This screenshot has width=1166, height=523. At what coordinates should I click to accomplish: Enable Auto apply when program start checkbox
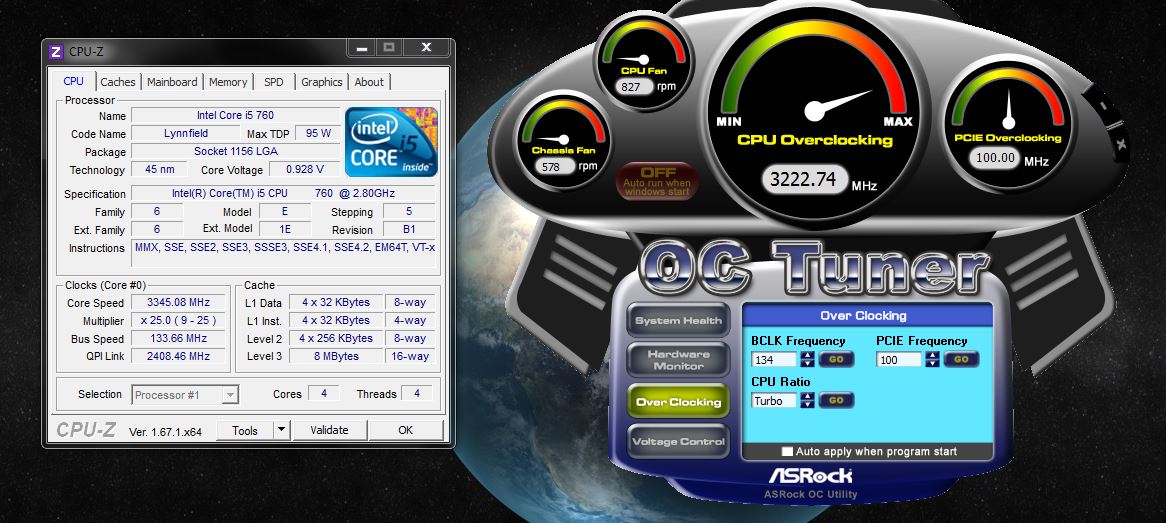point(787,452)
